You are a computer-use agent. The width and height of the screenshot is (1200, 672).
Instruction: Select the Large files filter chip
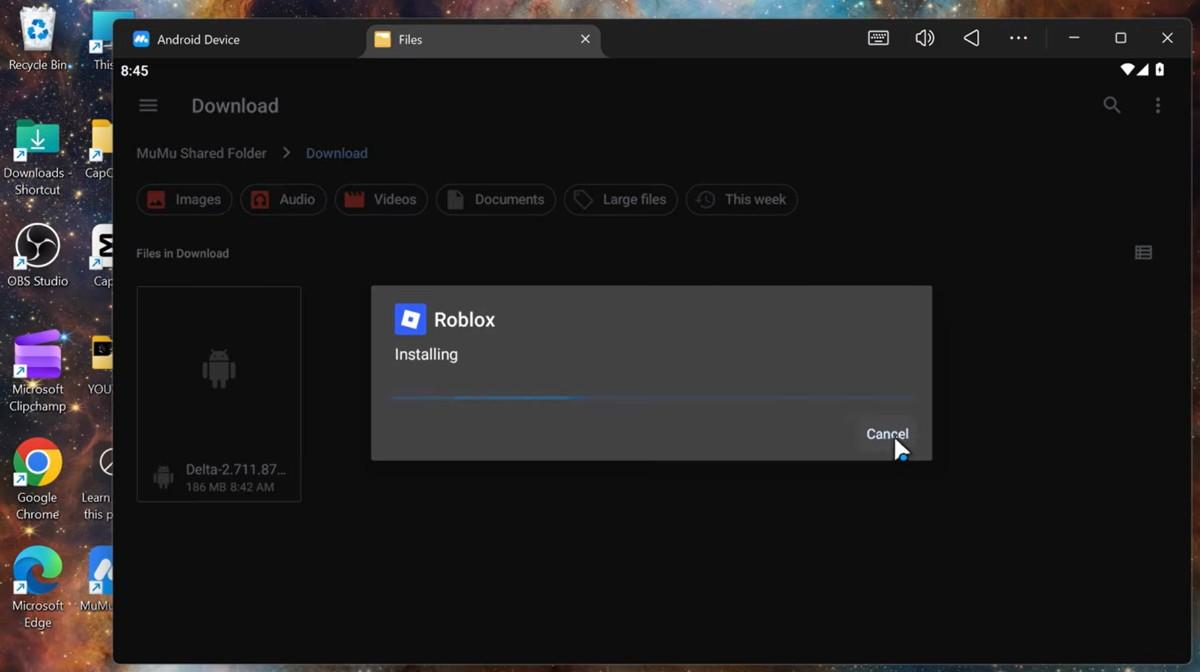point(621,199)
